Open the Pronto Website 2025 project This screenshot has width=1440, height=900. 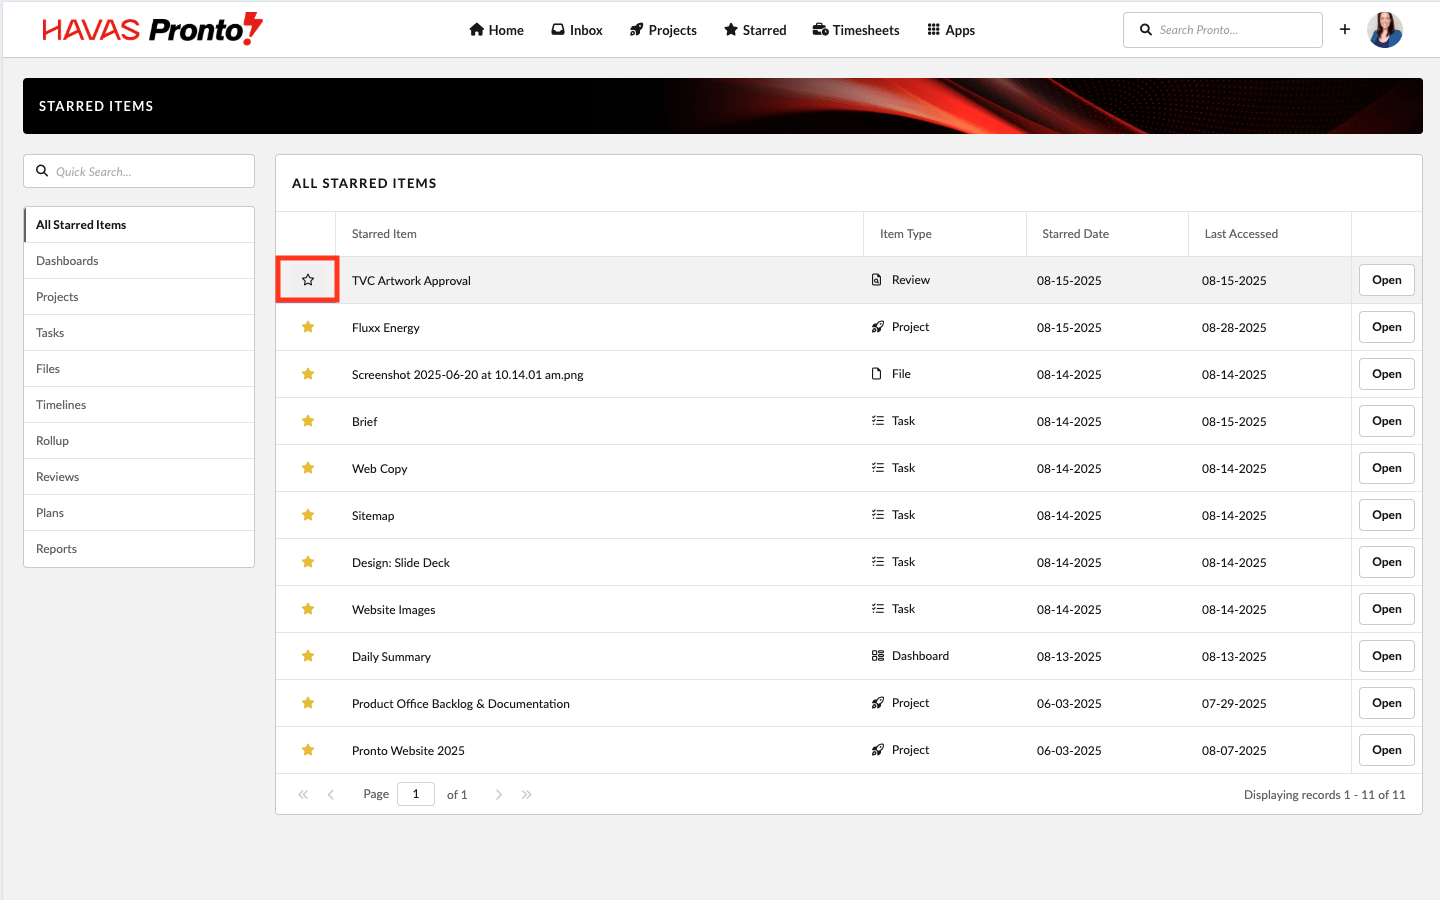point(1386,750)
